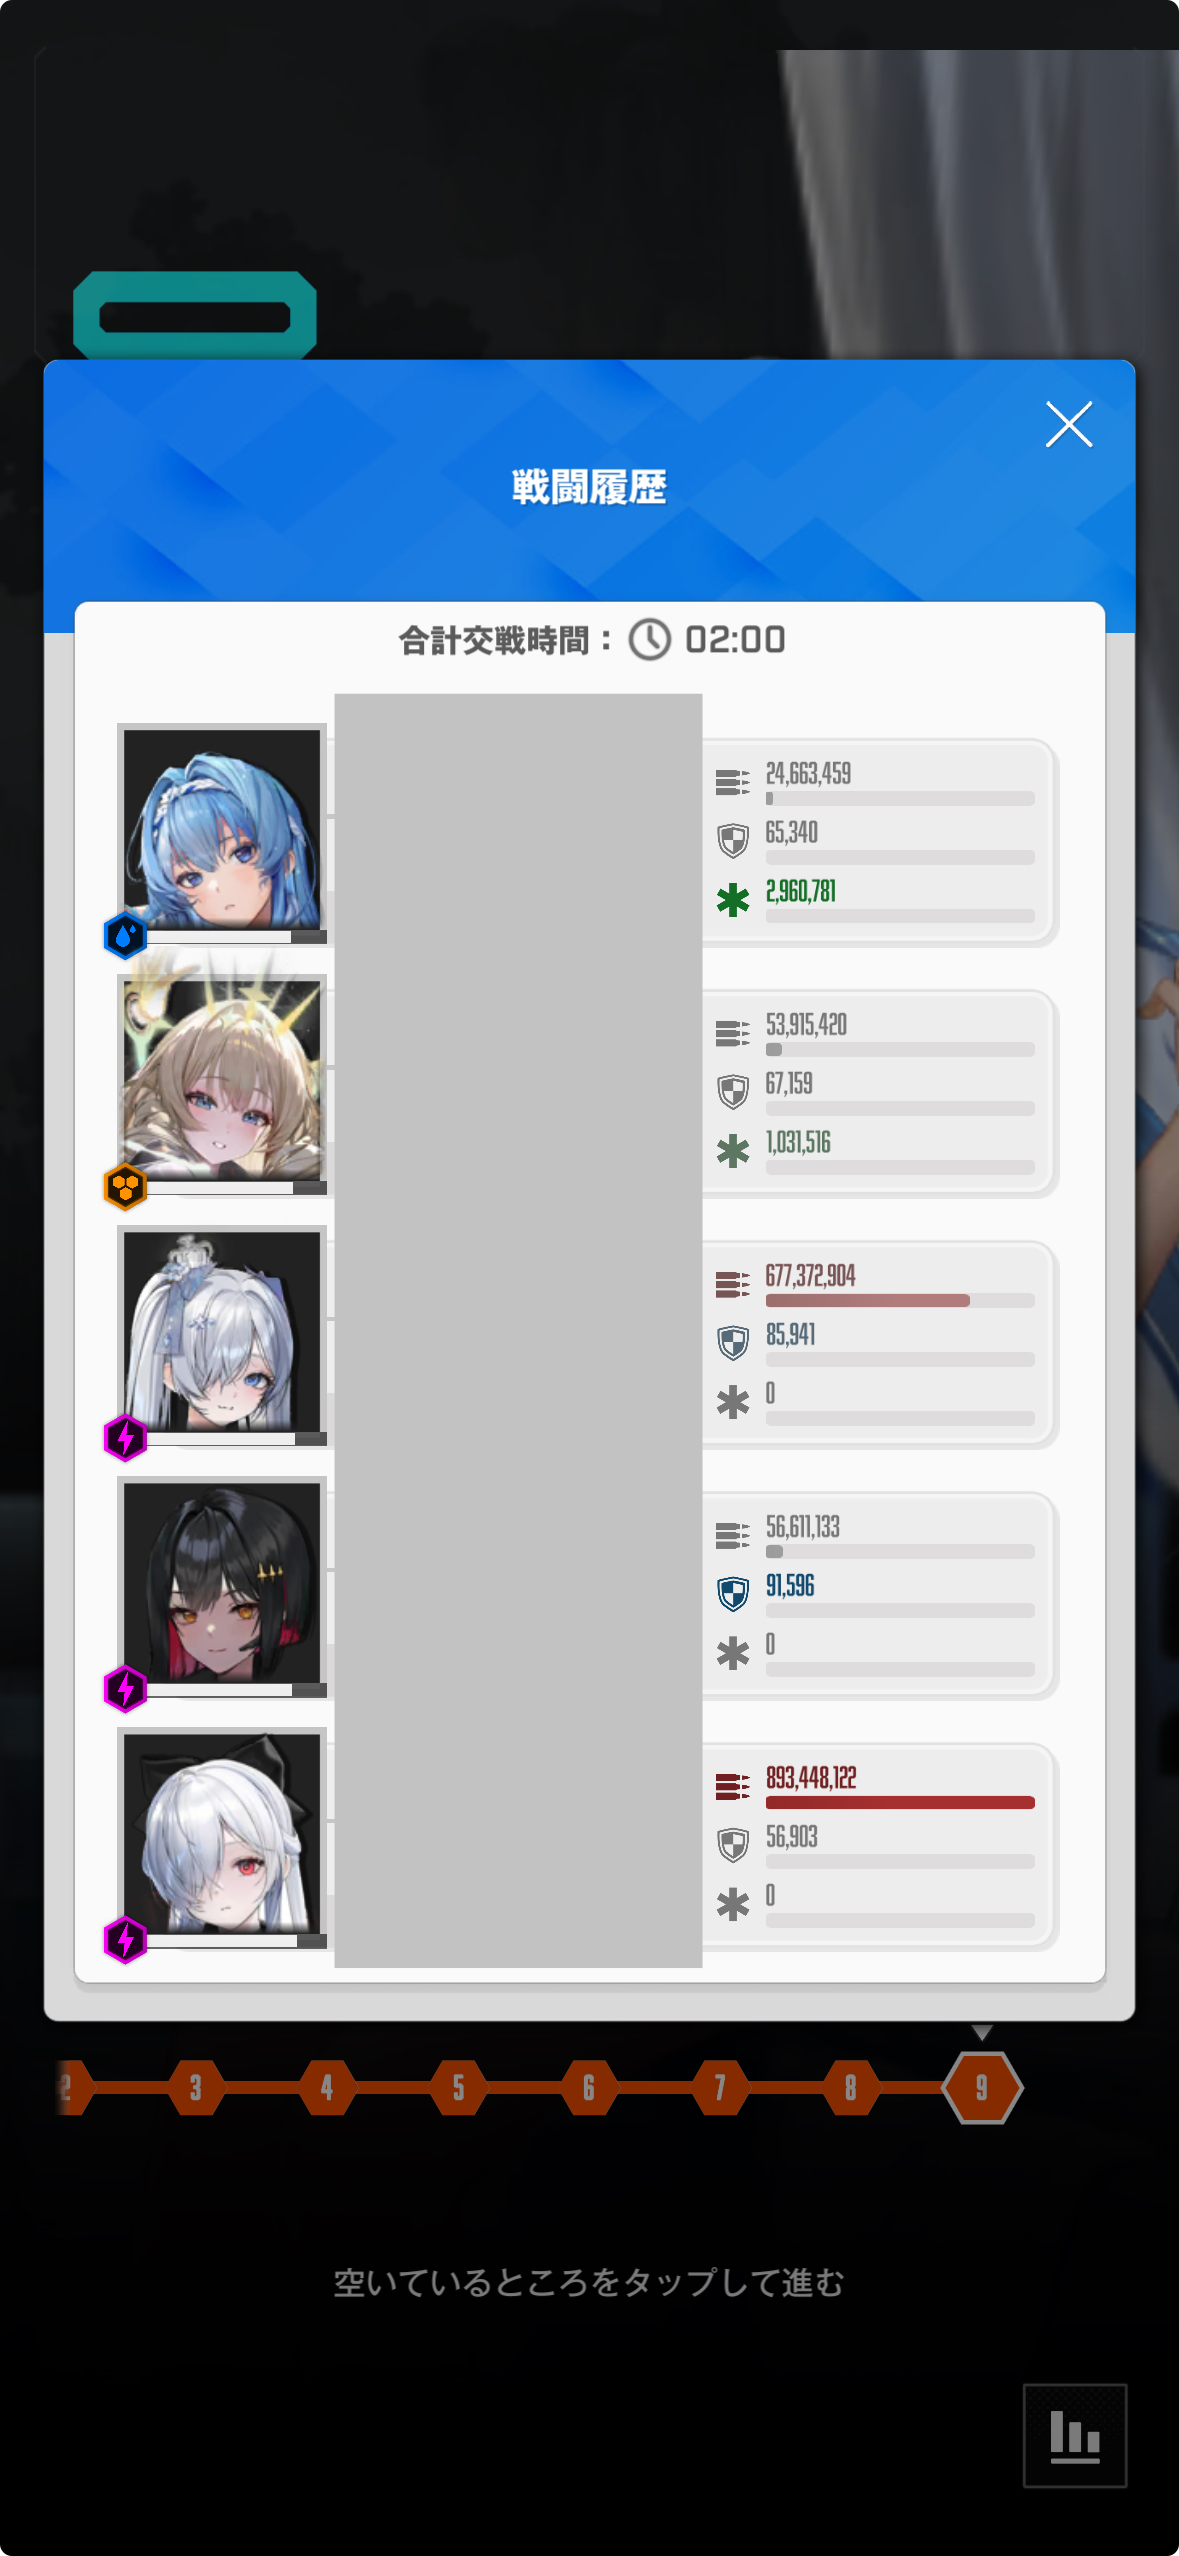Select the black-haired character portrait
1179x2556 pixels.
tap(222, 1582)
